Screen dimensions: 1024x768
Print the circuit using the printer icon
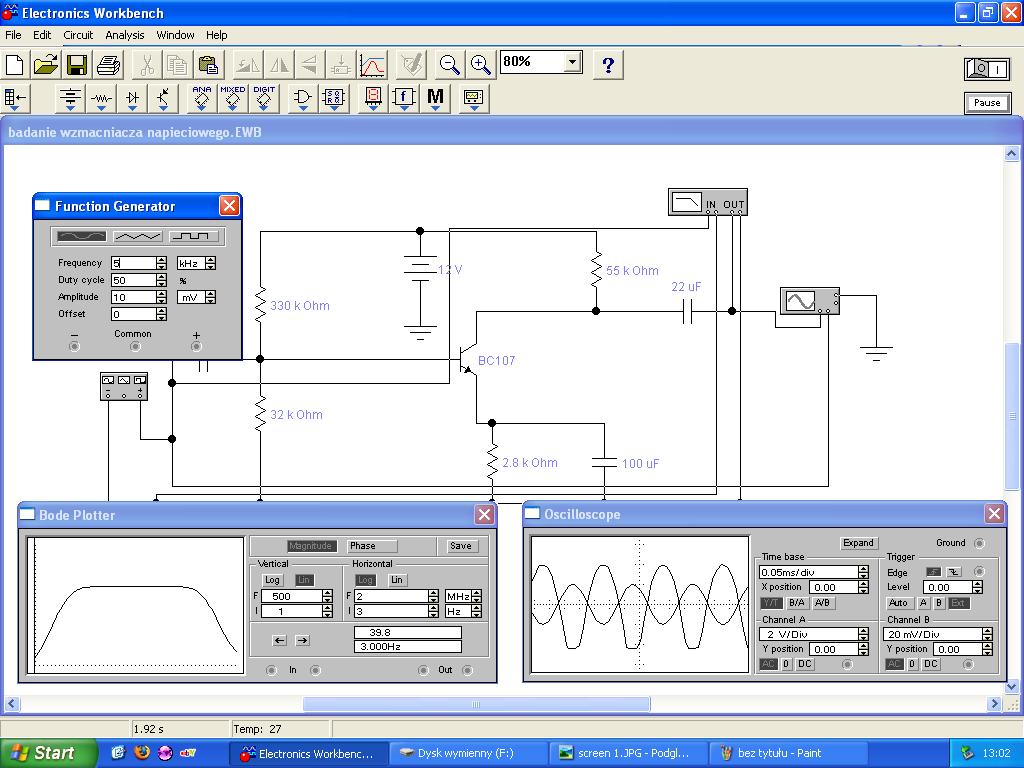click(108, 65)
